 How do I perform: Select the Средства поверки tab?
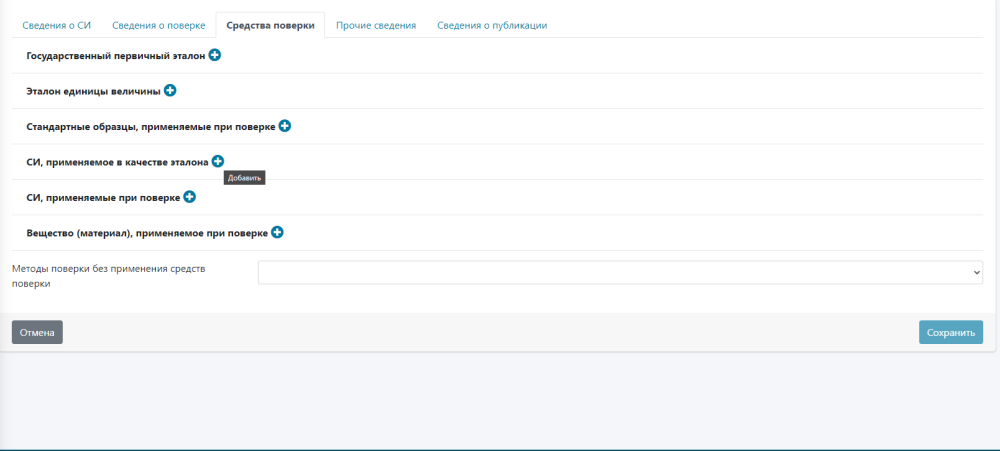pos(271,25)
